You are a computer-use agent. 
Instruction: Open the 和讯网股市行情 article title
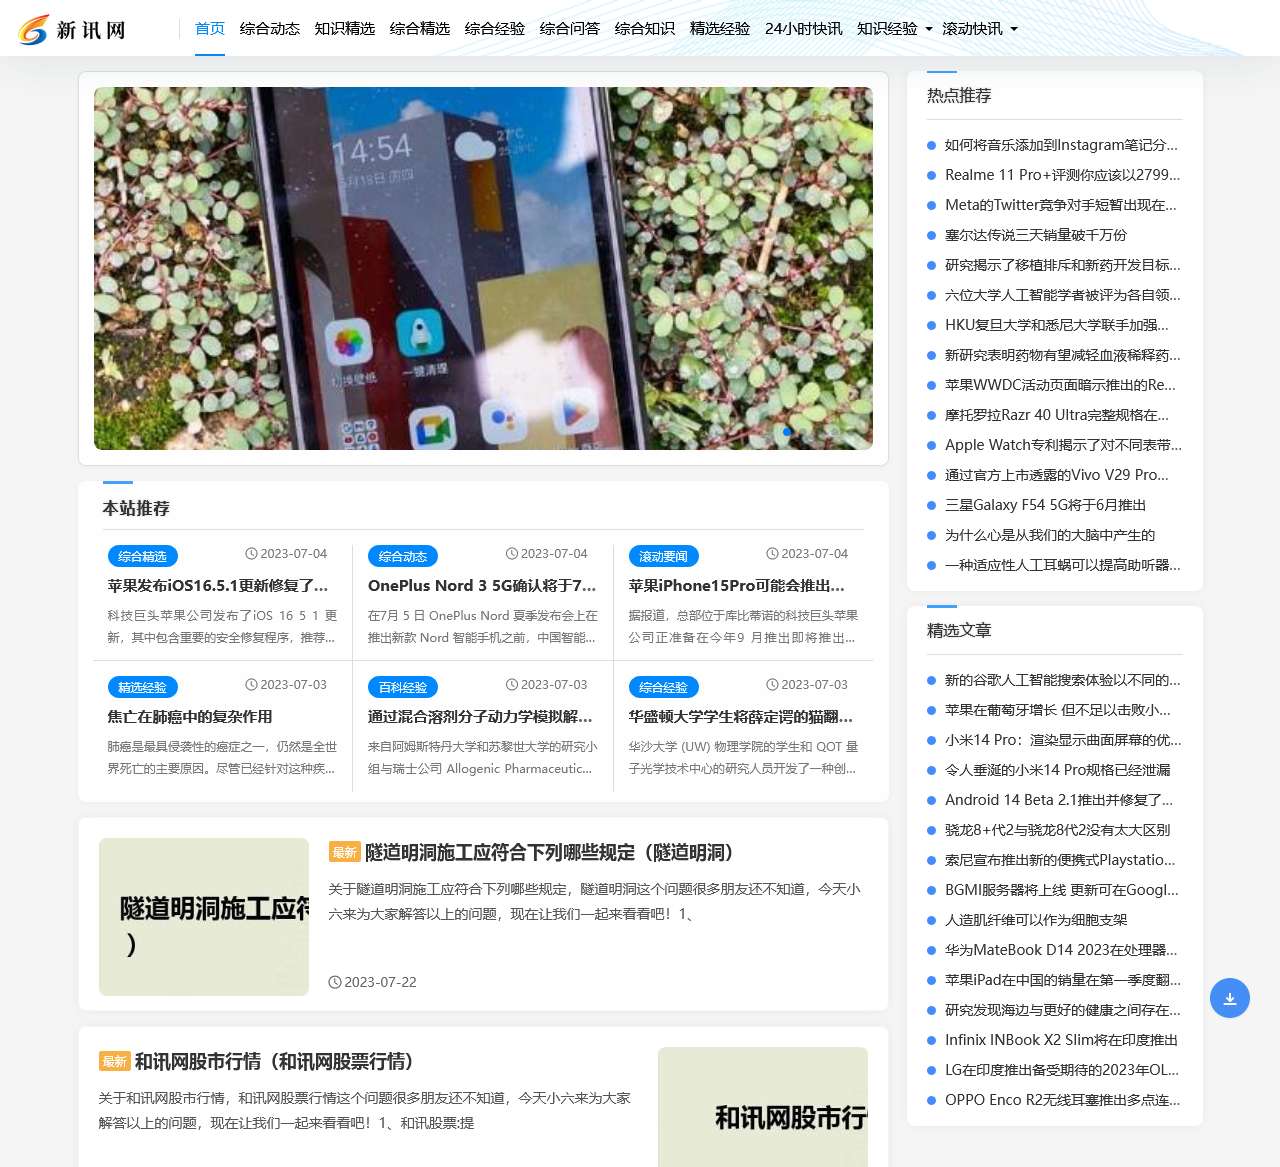274,1061
